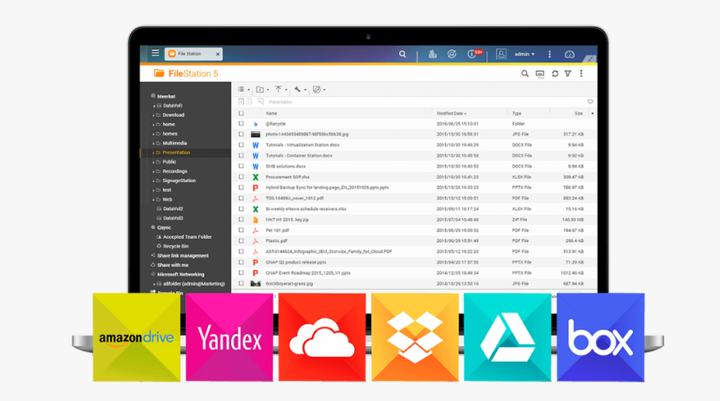This screenshot has height=401, width=720.
Task: Expand the Download folder tree arrow
Action: click(153, 115)
